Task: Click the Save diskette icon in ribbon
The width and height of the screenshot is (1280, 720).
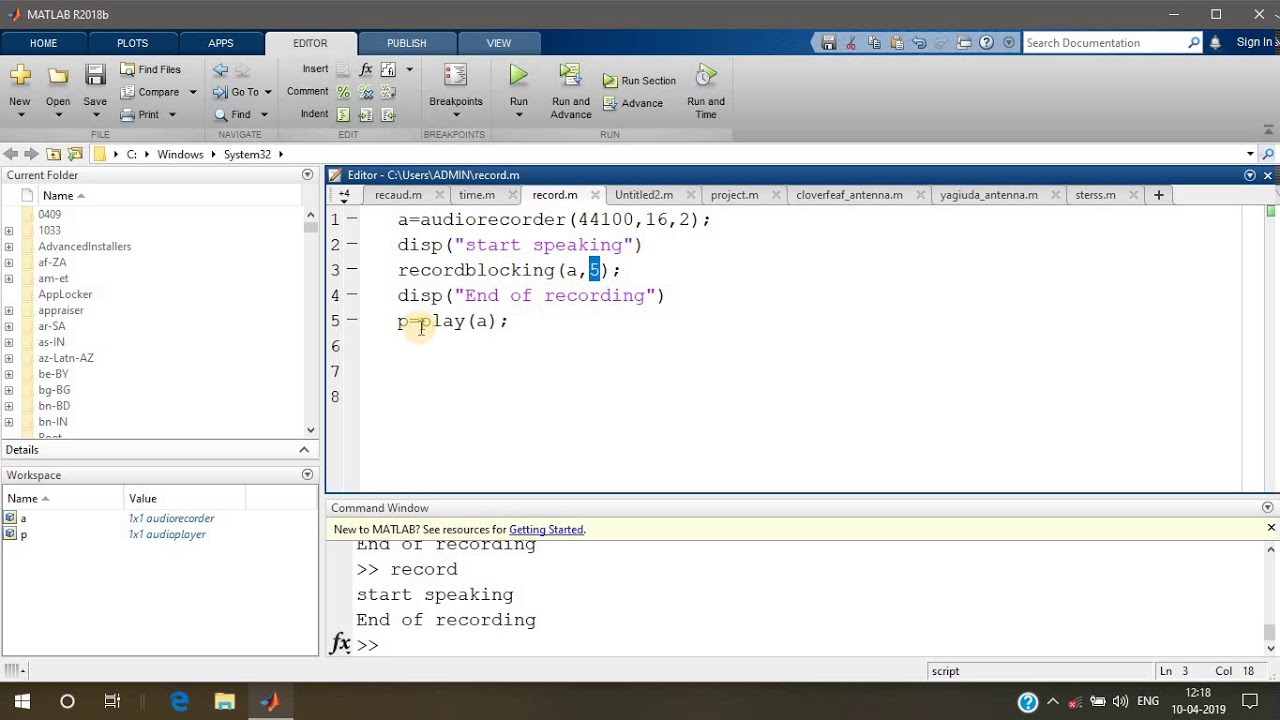Action: coord(95,76)
